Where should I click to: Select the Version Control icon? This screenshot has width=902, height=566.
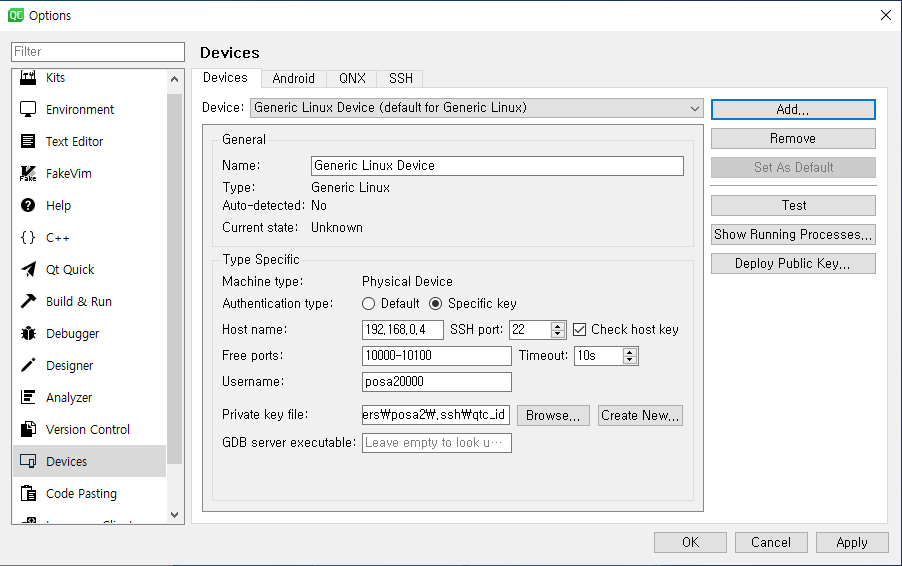[28, 430]
